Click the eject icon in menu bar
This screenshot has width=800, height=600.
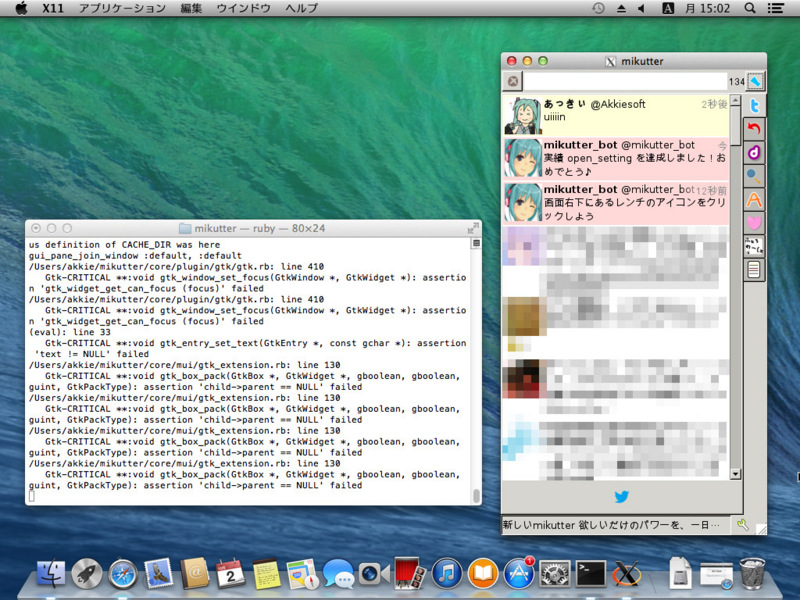[621, 8]
